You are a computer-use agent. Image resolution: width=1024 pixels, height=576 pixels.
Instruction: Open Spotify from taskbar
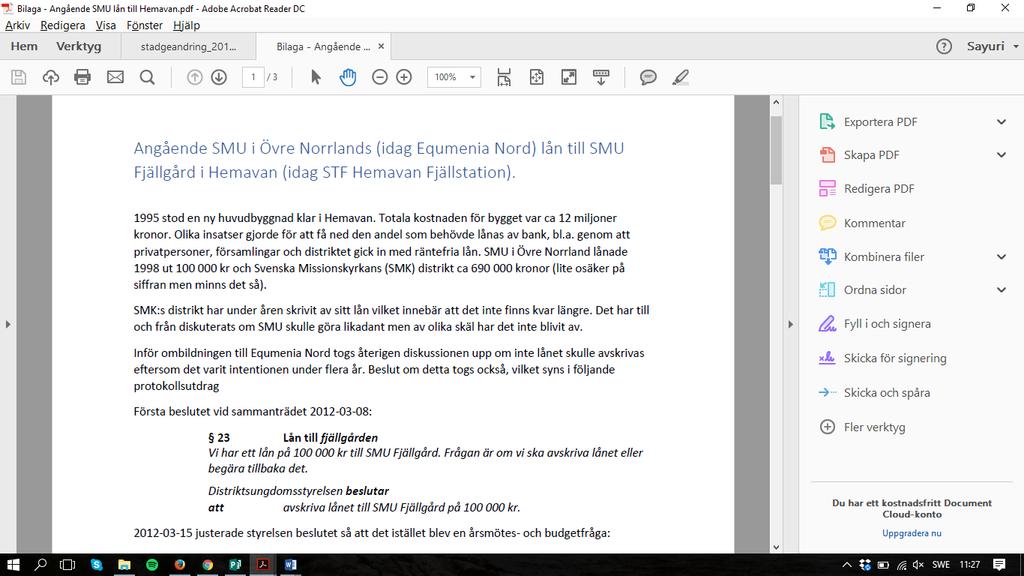[x=152, y=565]
